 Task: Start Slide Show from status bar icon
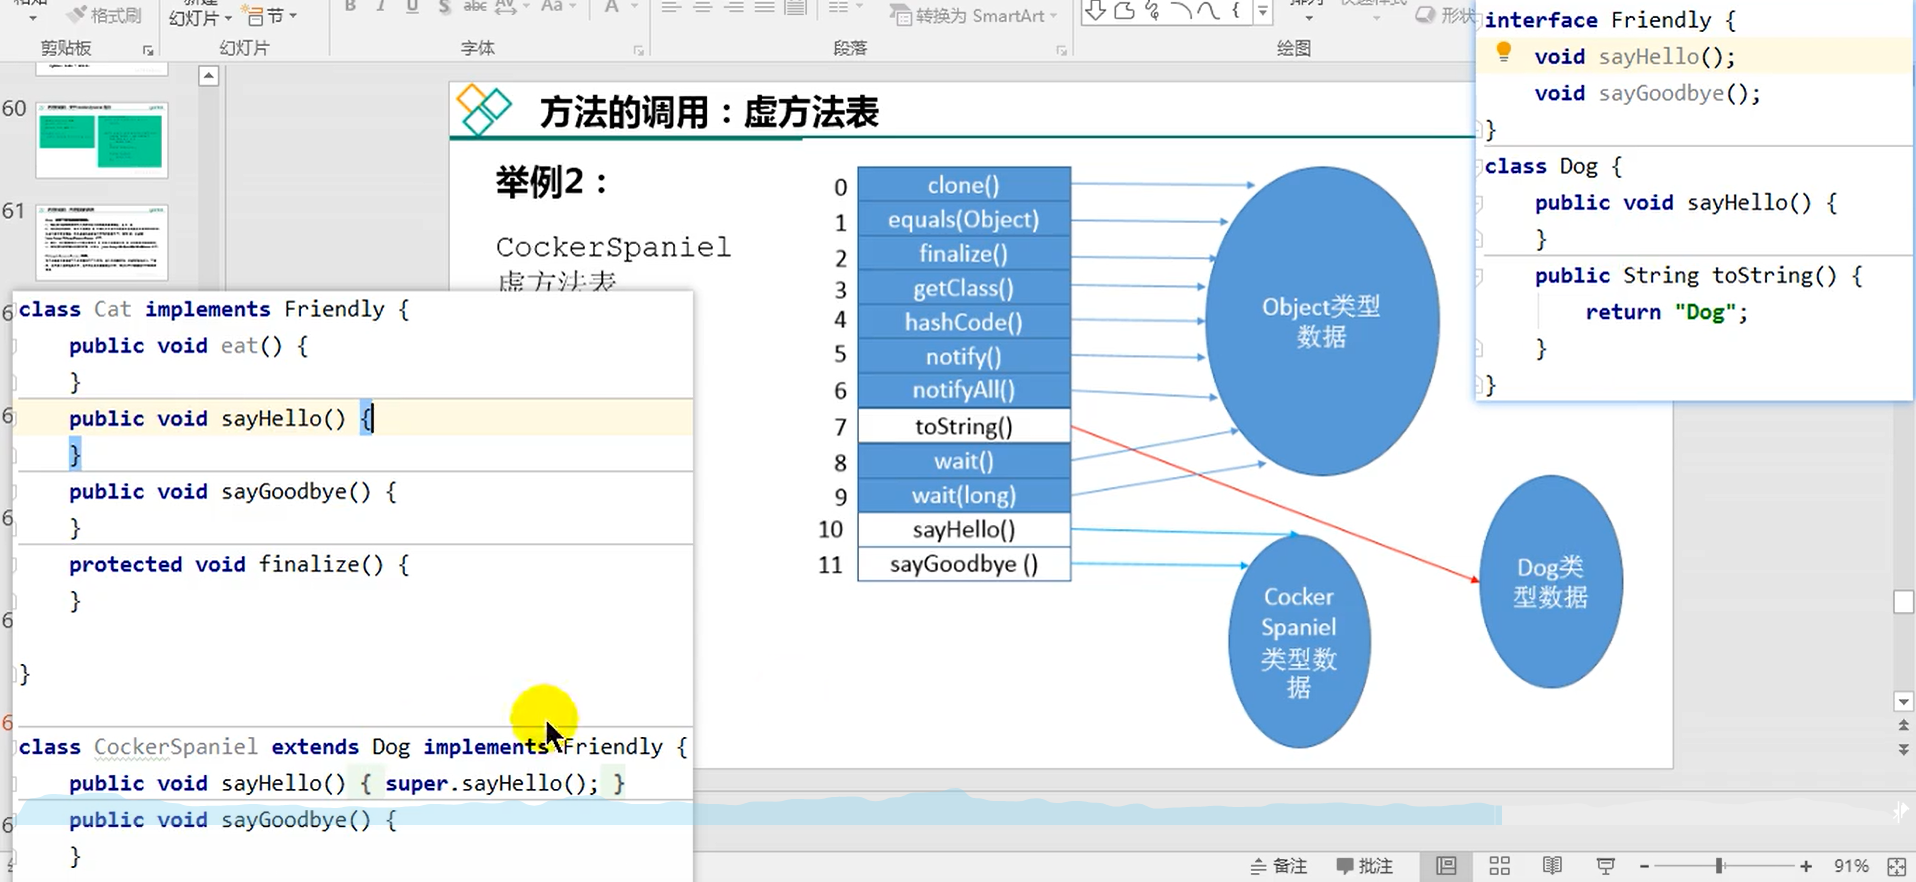pos(1605,866)
